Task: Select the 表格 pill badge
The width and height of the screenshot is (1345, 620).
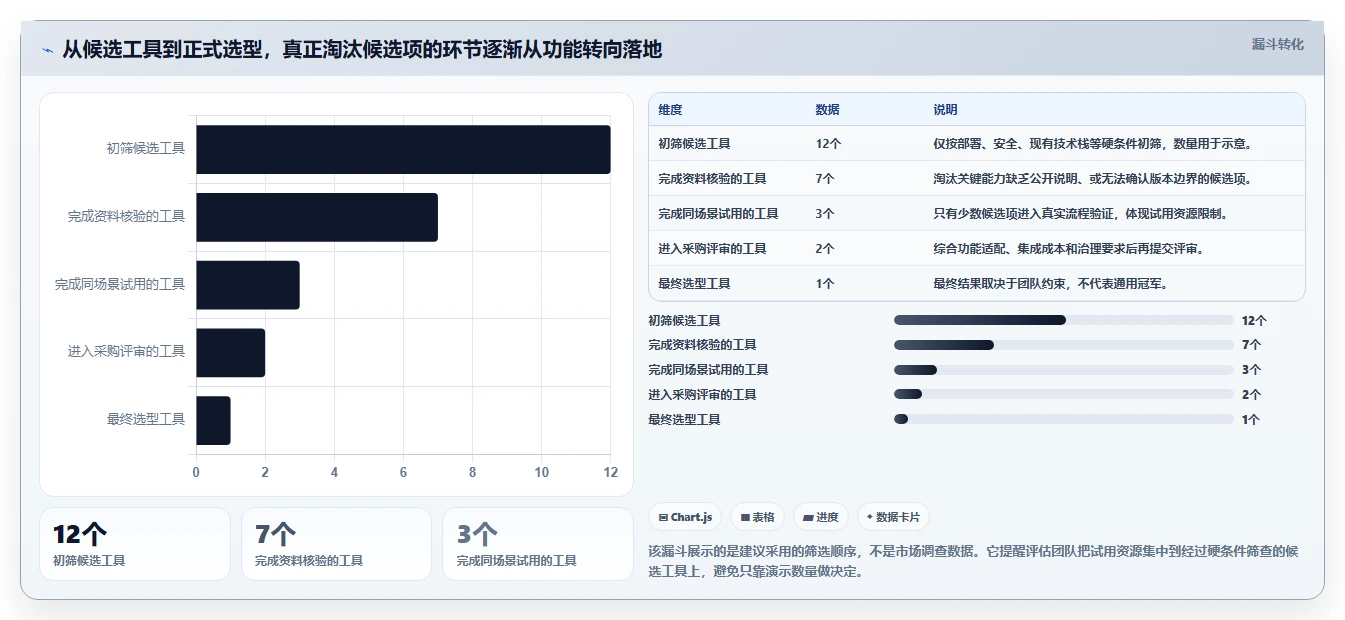Action: tap(758, 517)
